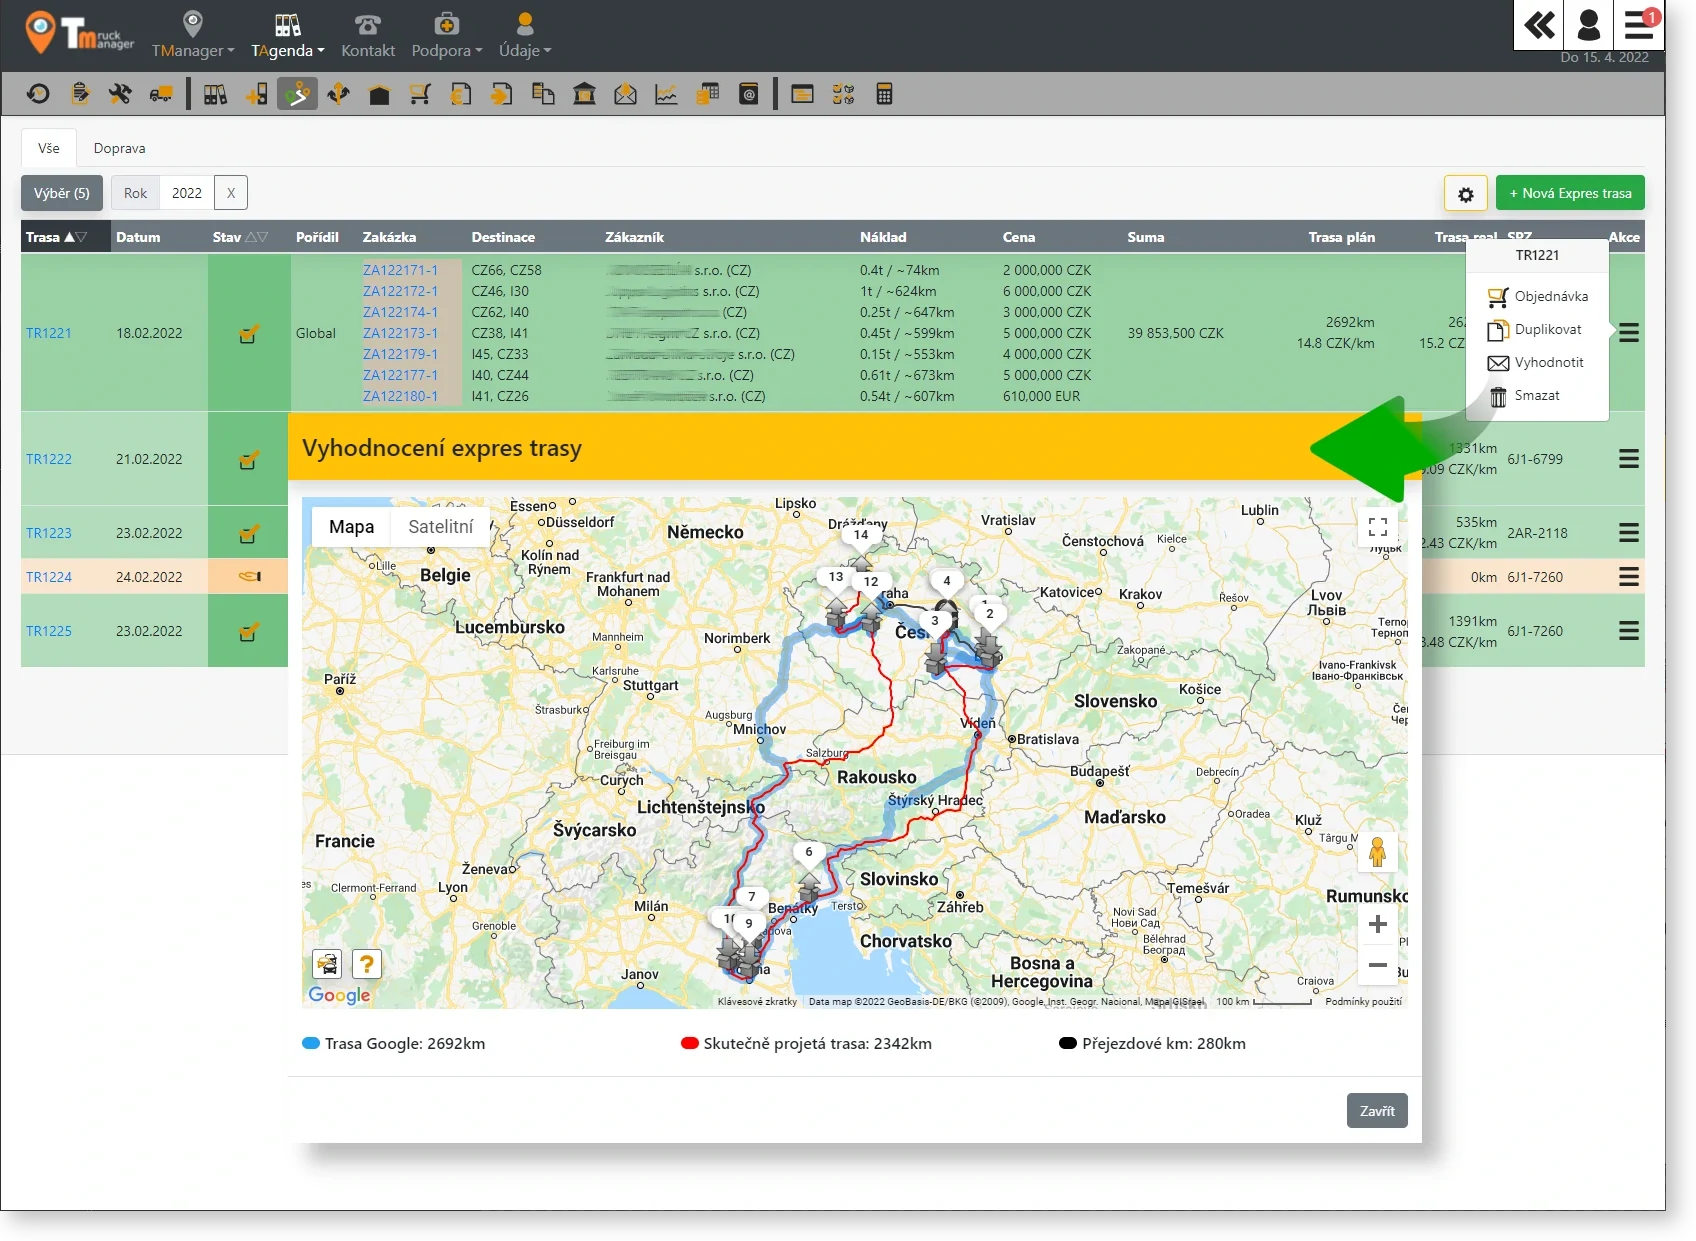This screenshot has height=1241, width=1696.
Task: Click the branching arrows routing icon
Action: (338, 94)
